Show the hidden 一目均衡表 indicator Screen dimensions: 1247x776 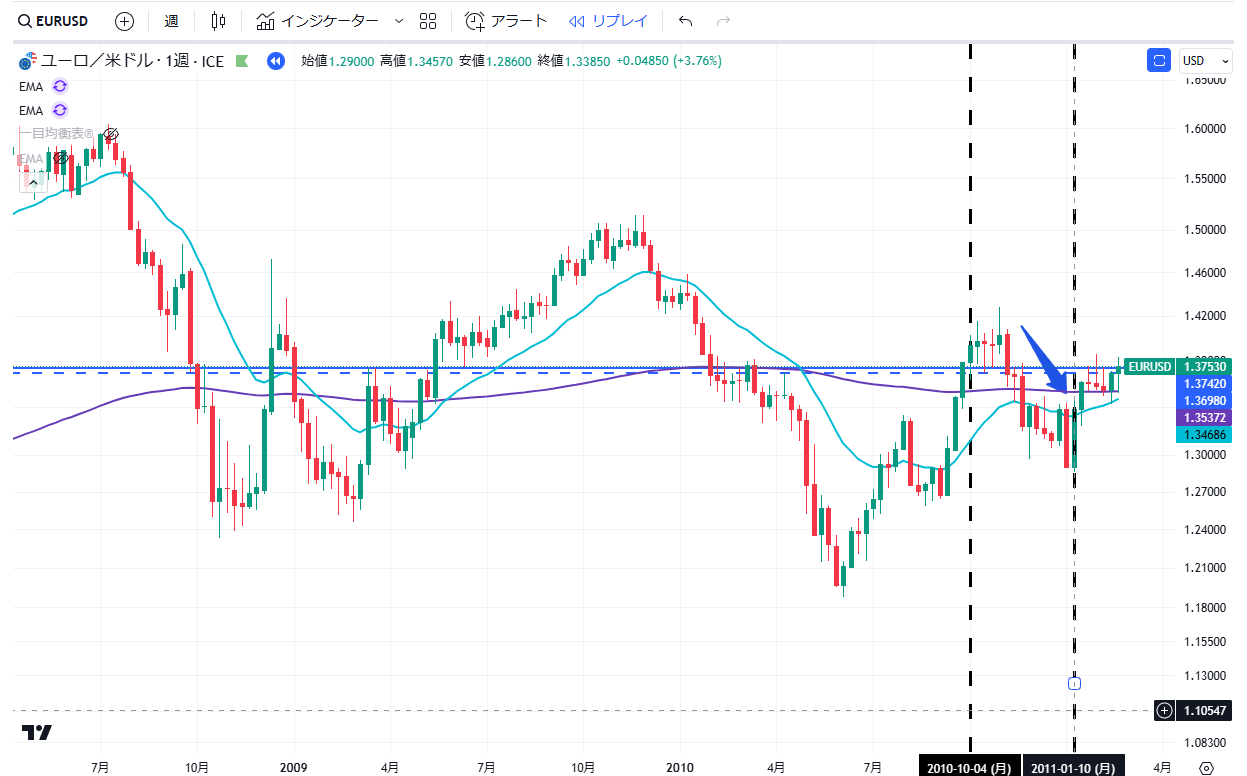coord(112,134)
